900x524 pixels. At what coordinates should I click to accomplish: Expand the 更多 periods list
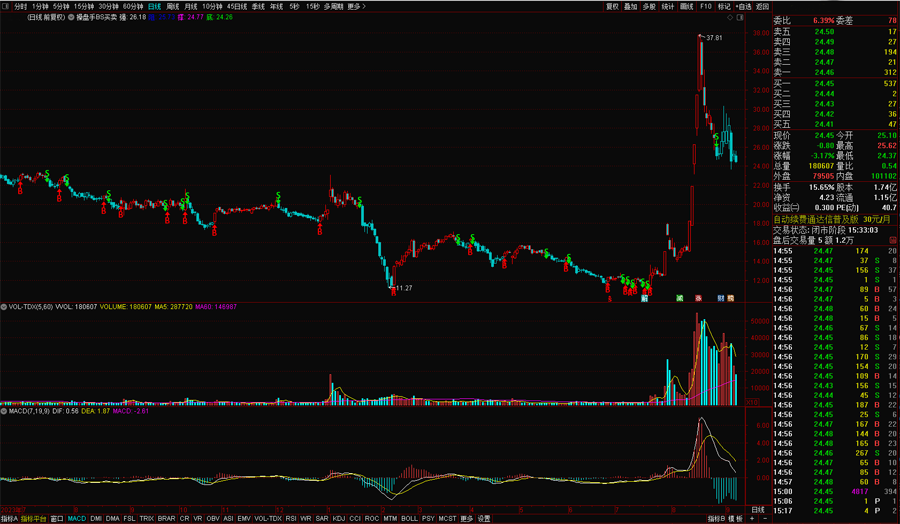click(x=355, y=6)
